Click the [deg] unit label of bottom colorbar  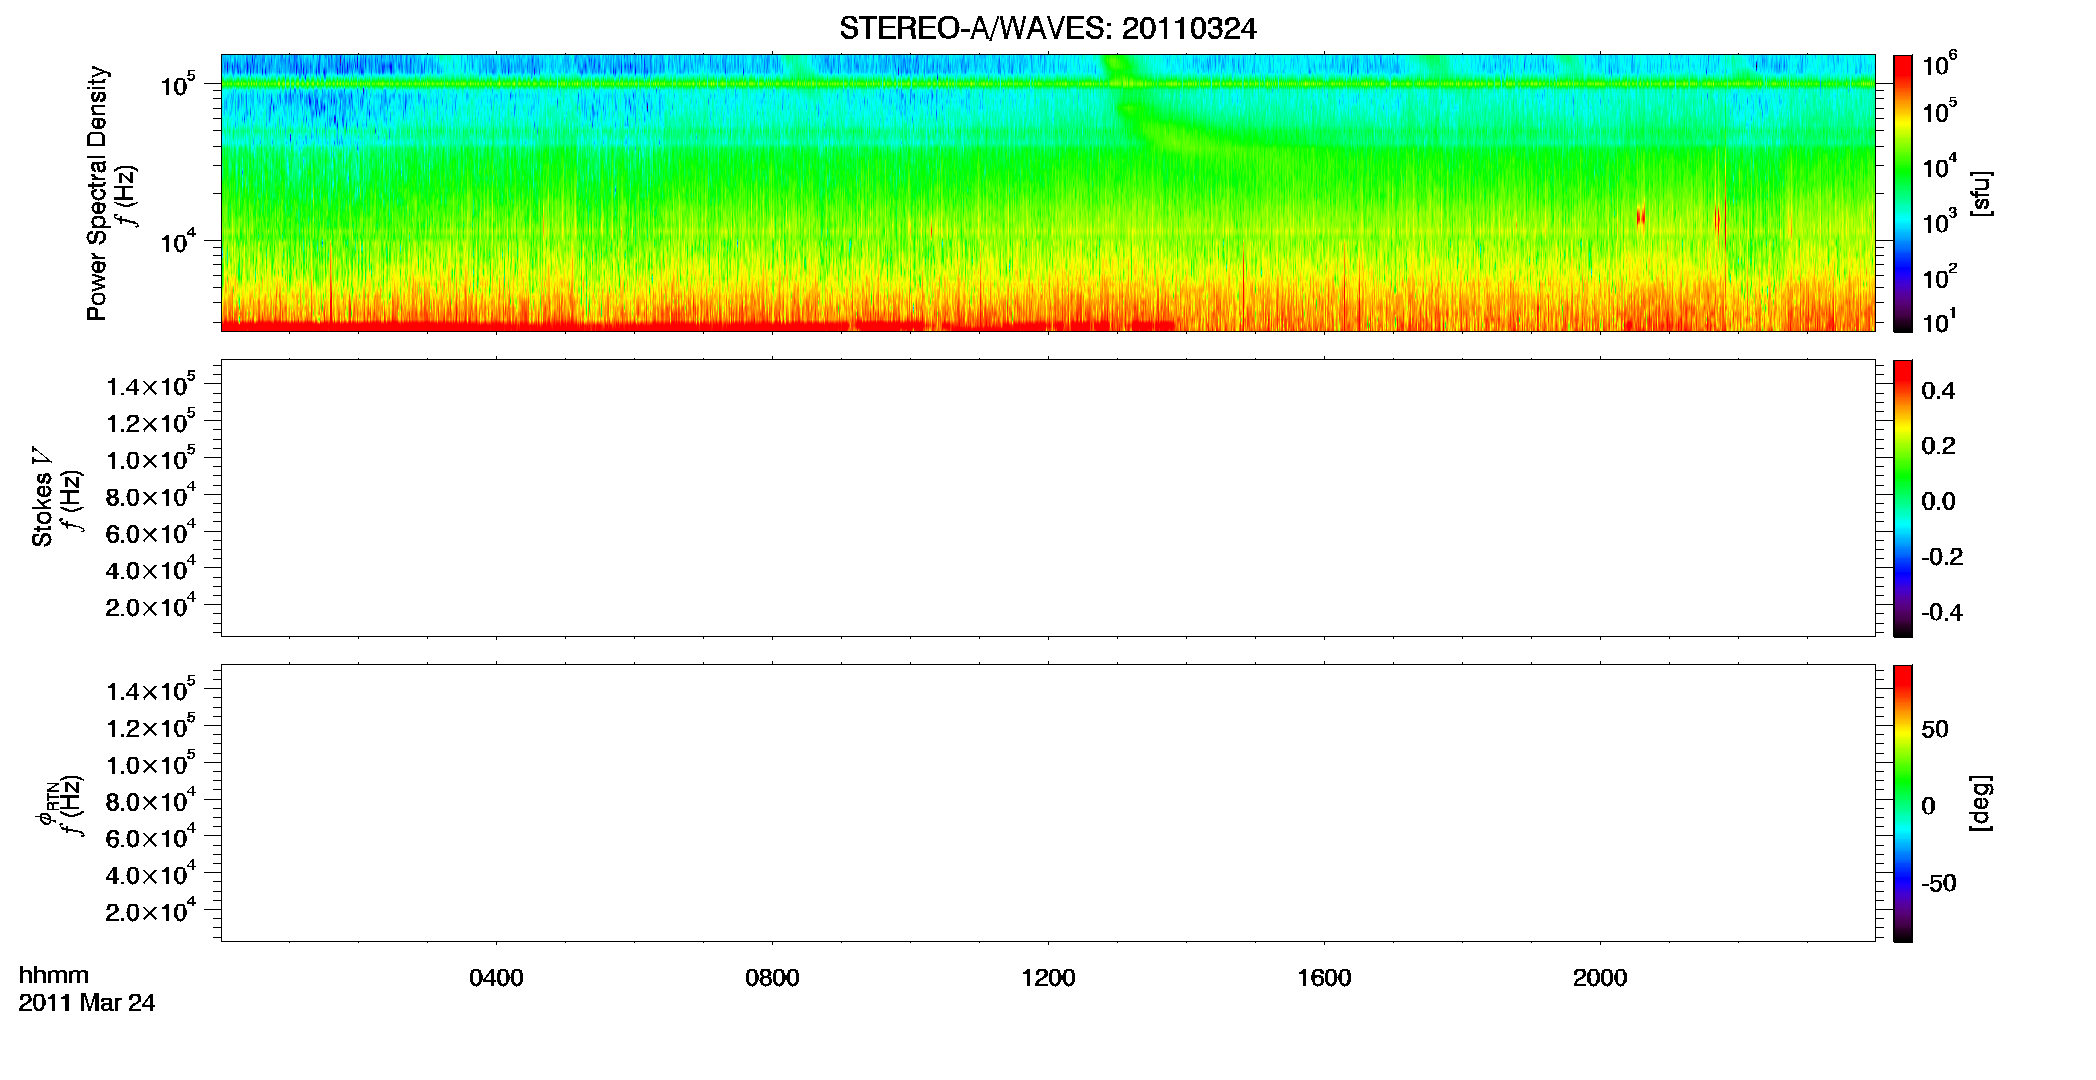coord(1981,803)
